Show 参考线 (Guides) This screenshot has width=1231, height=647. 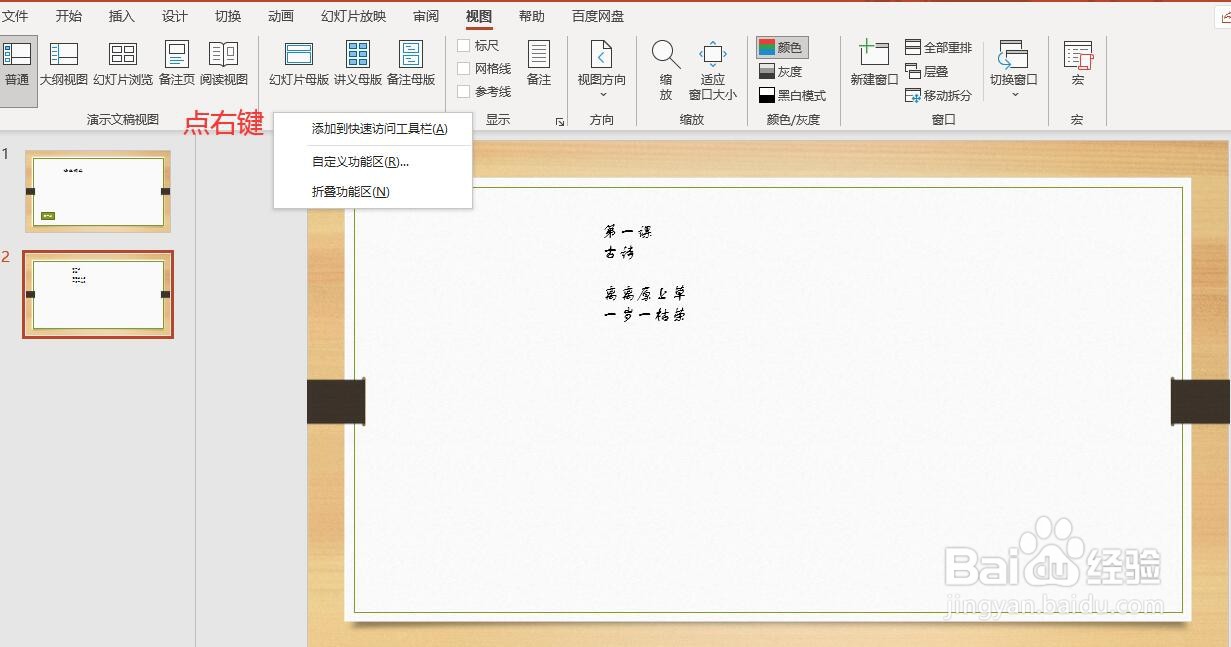(463, 90)
